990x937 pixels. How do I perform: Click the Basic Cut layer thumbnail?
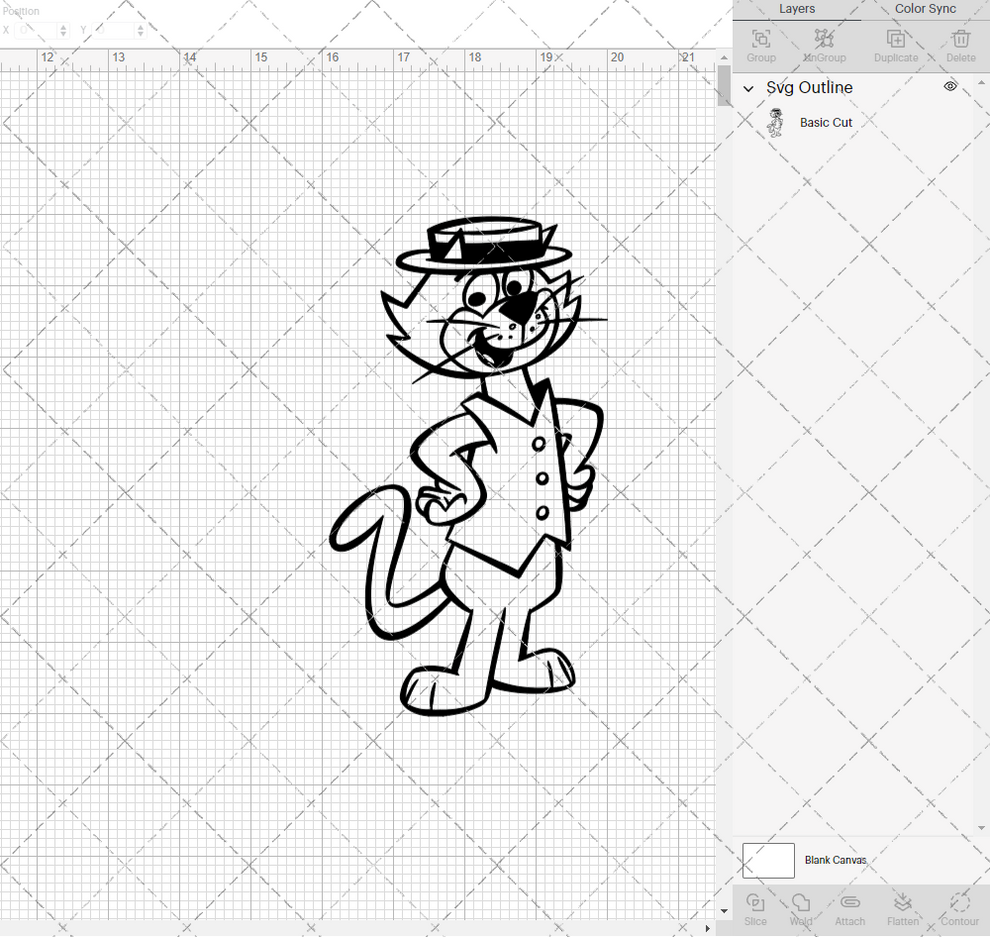point(777,122)
